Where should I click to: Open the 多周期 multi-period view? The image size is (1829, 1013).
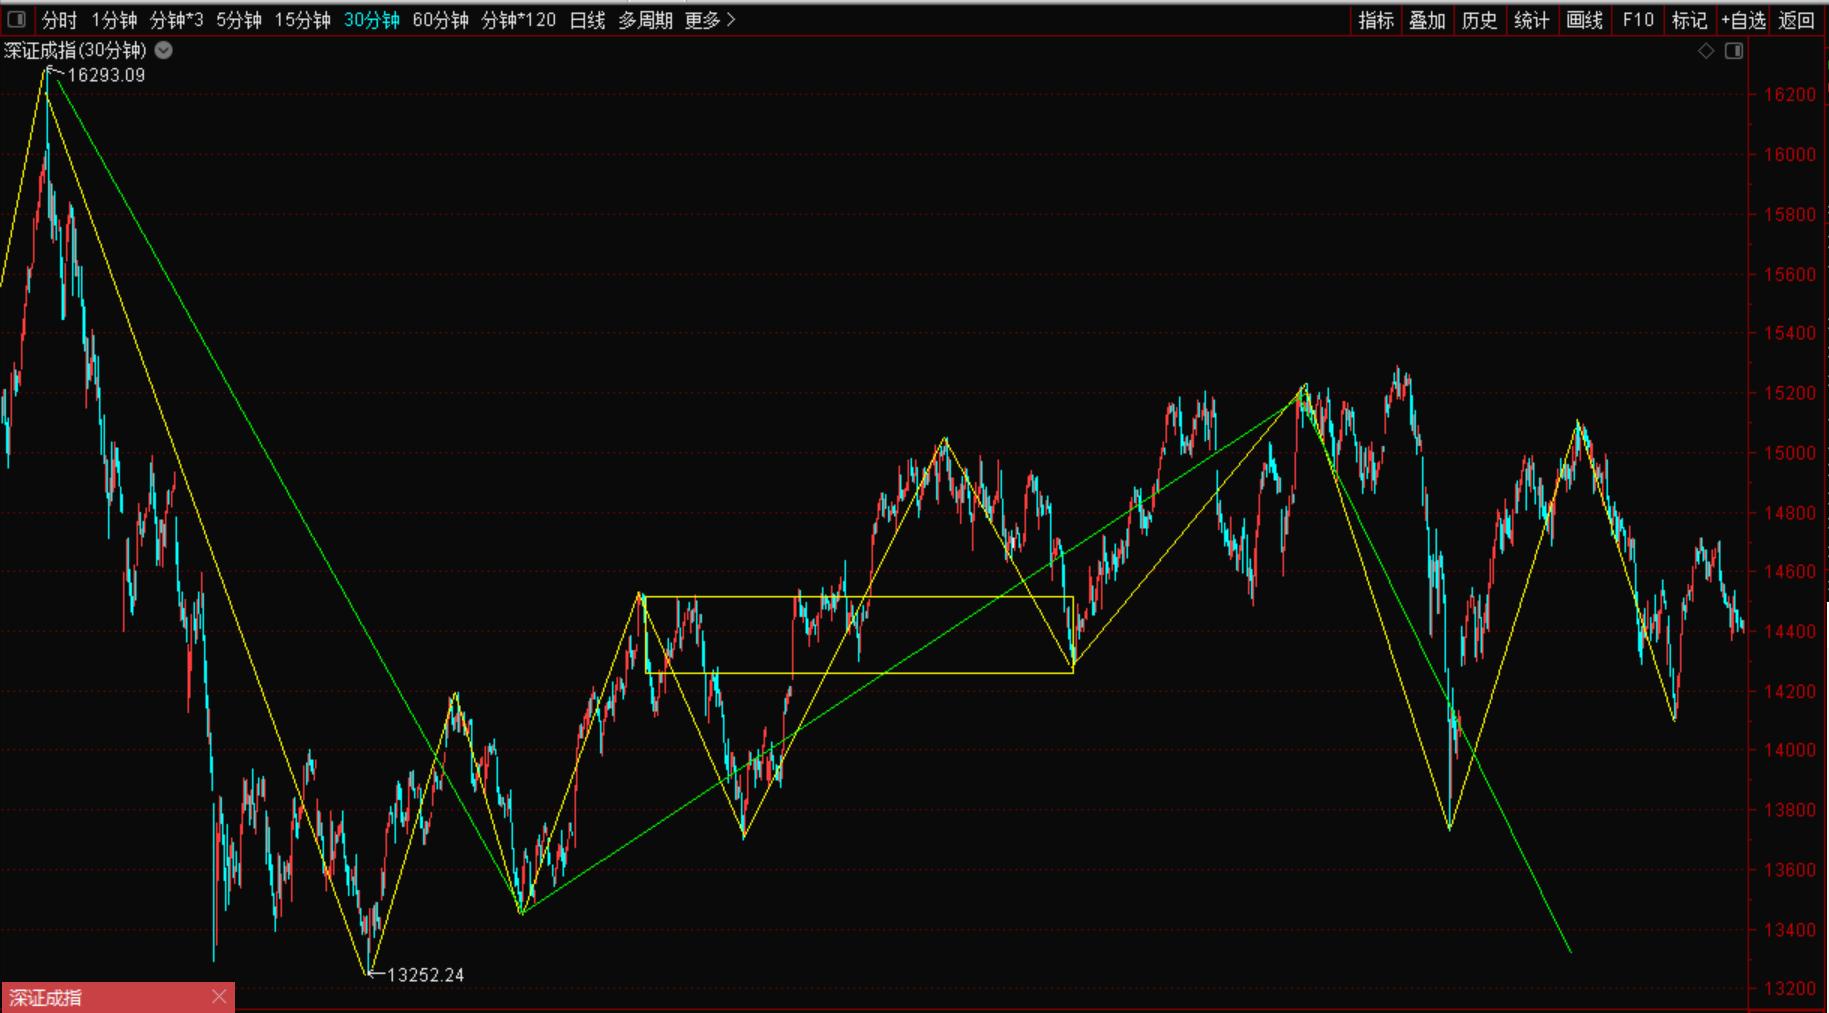(645, 20)
